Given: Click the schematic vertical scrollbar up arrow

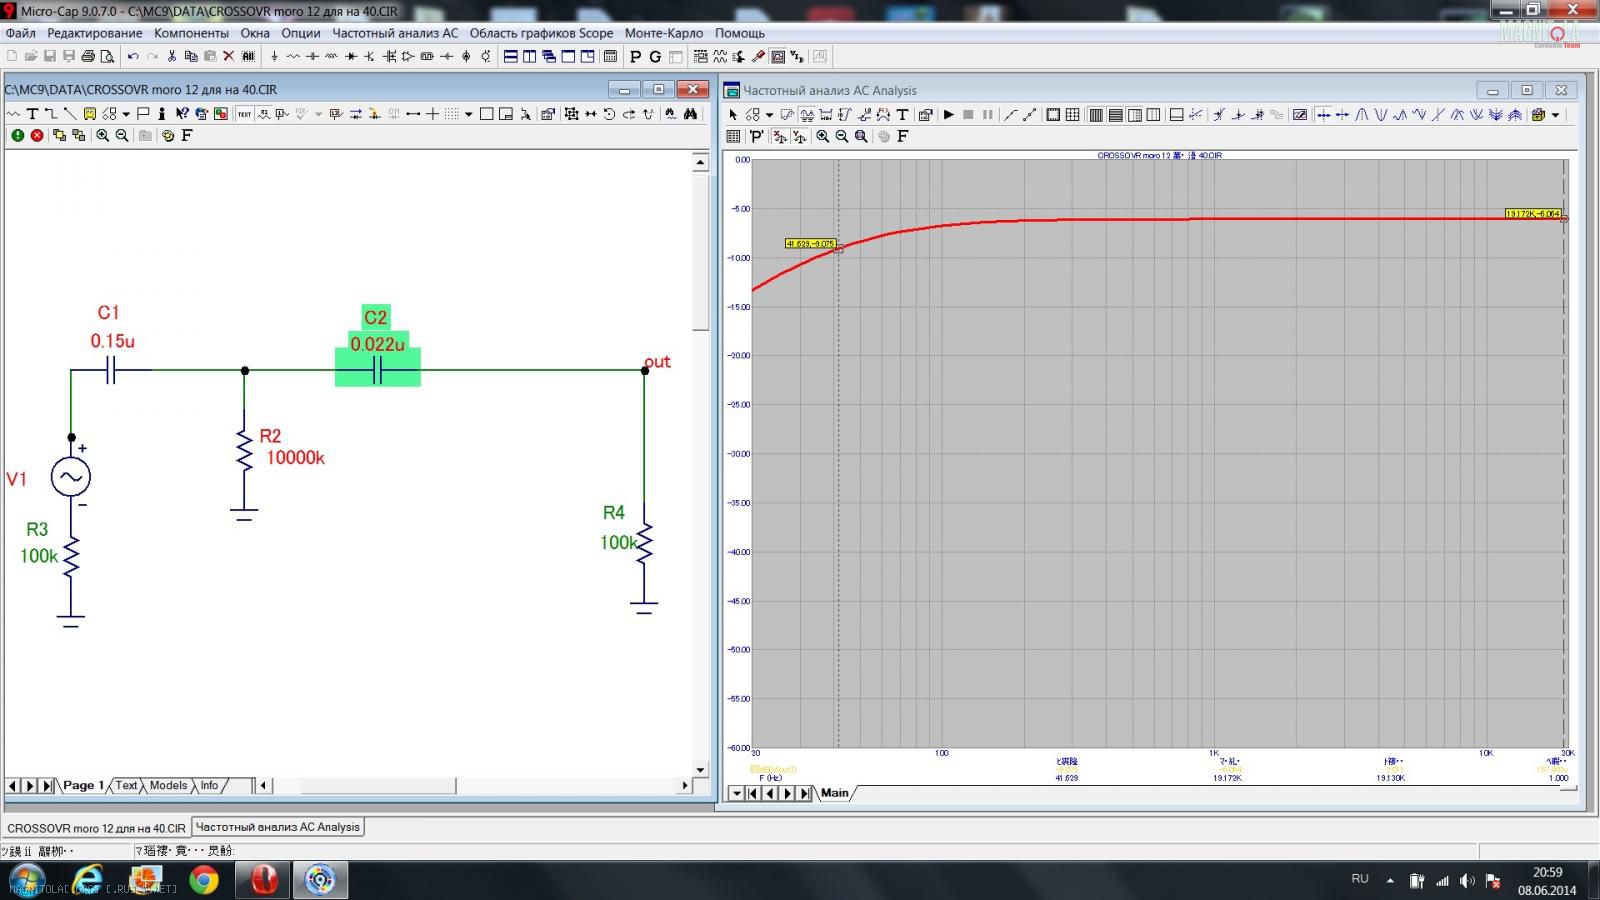Looking at the screenshot, I should [x=700, y=161].
